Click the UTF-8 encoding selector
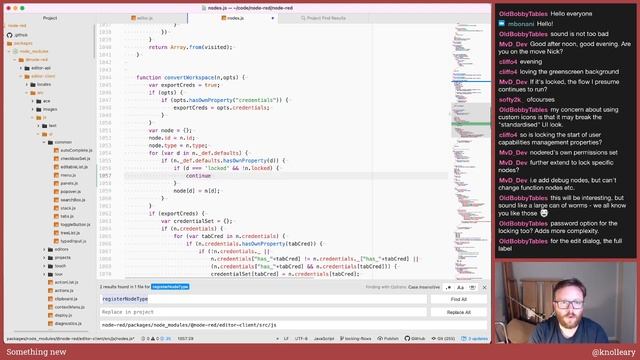The width and height of the screenshot is (640, 360). pos(301,338)
